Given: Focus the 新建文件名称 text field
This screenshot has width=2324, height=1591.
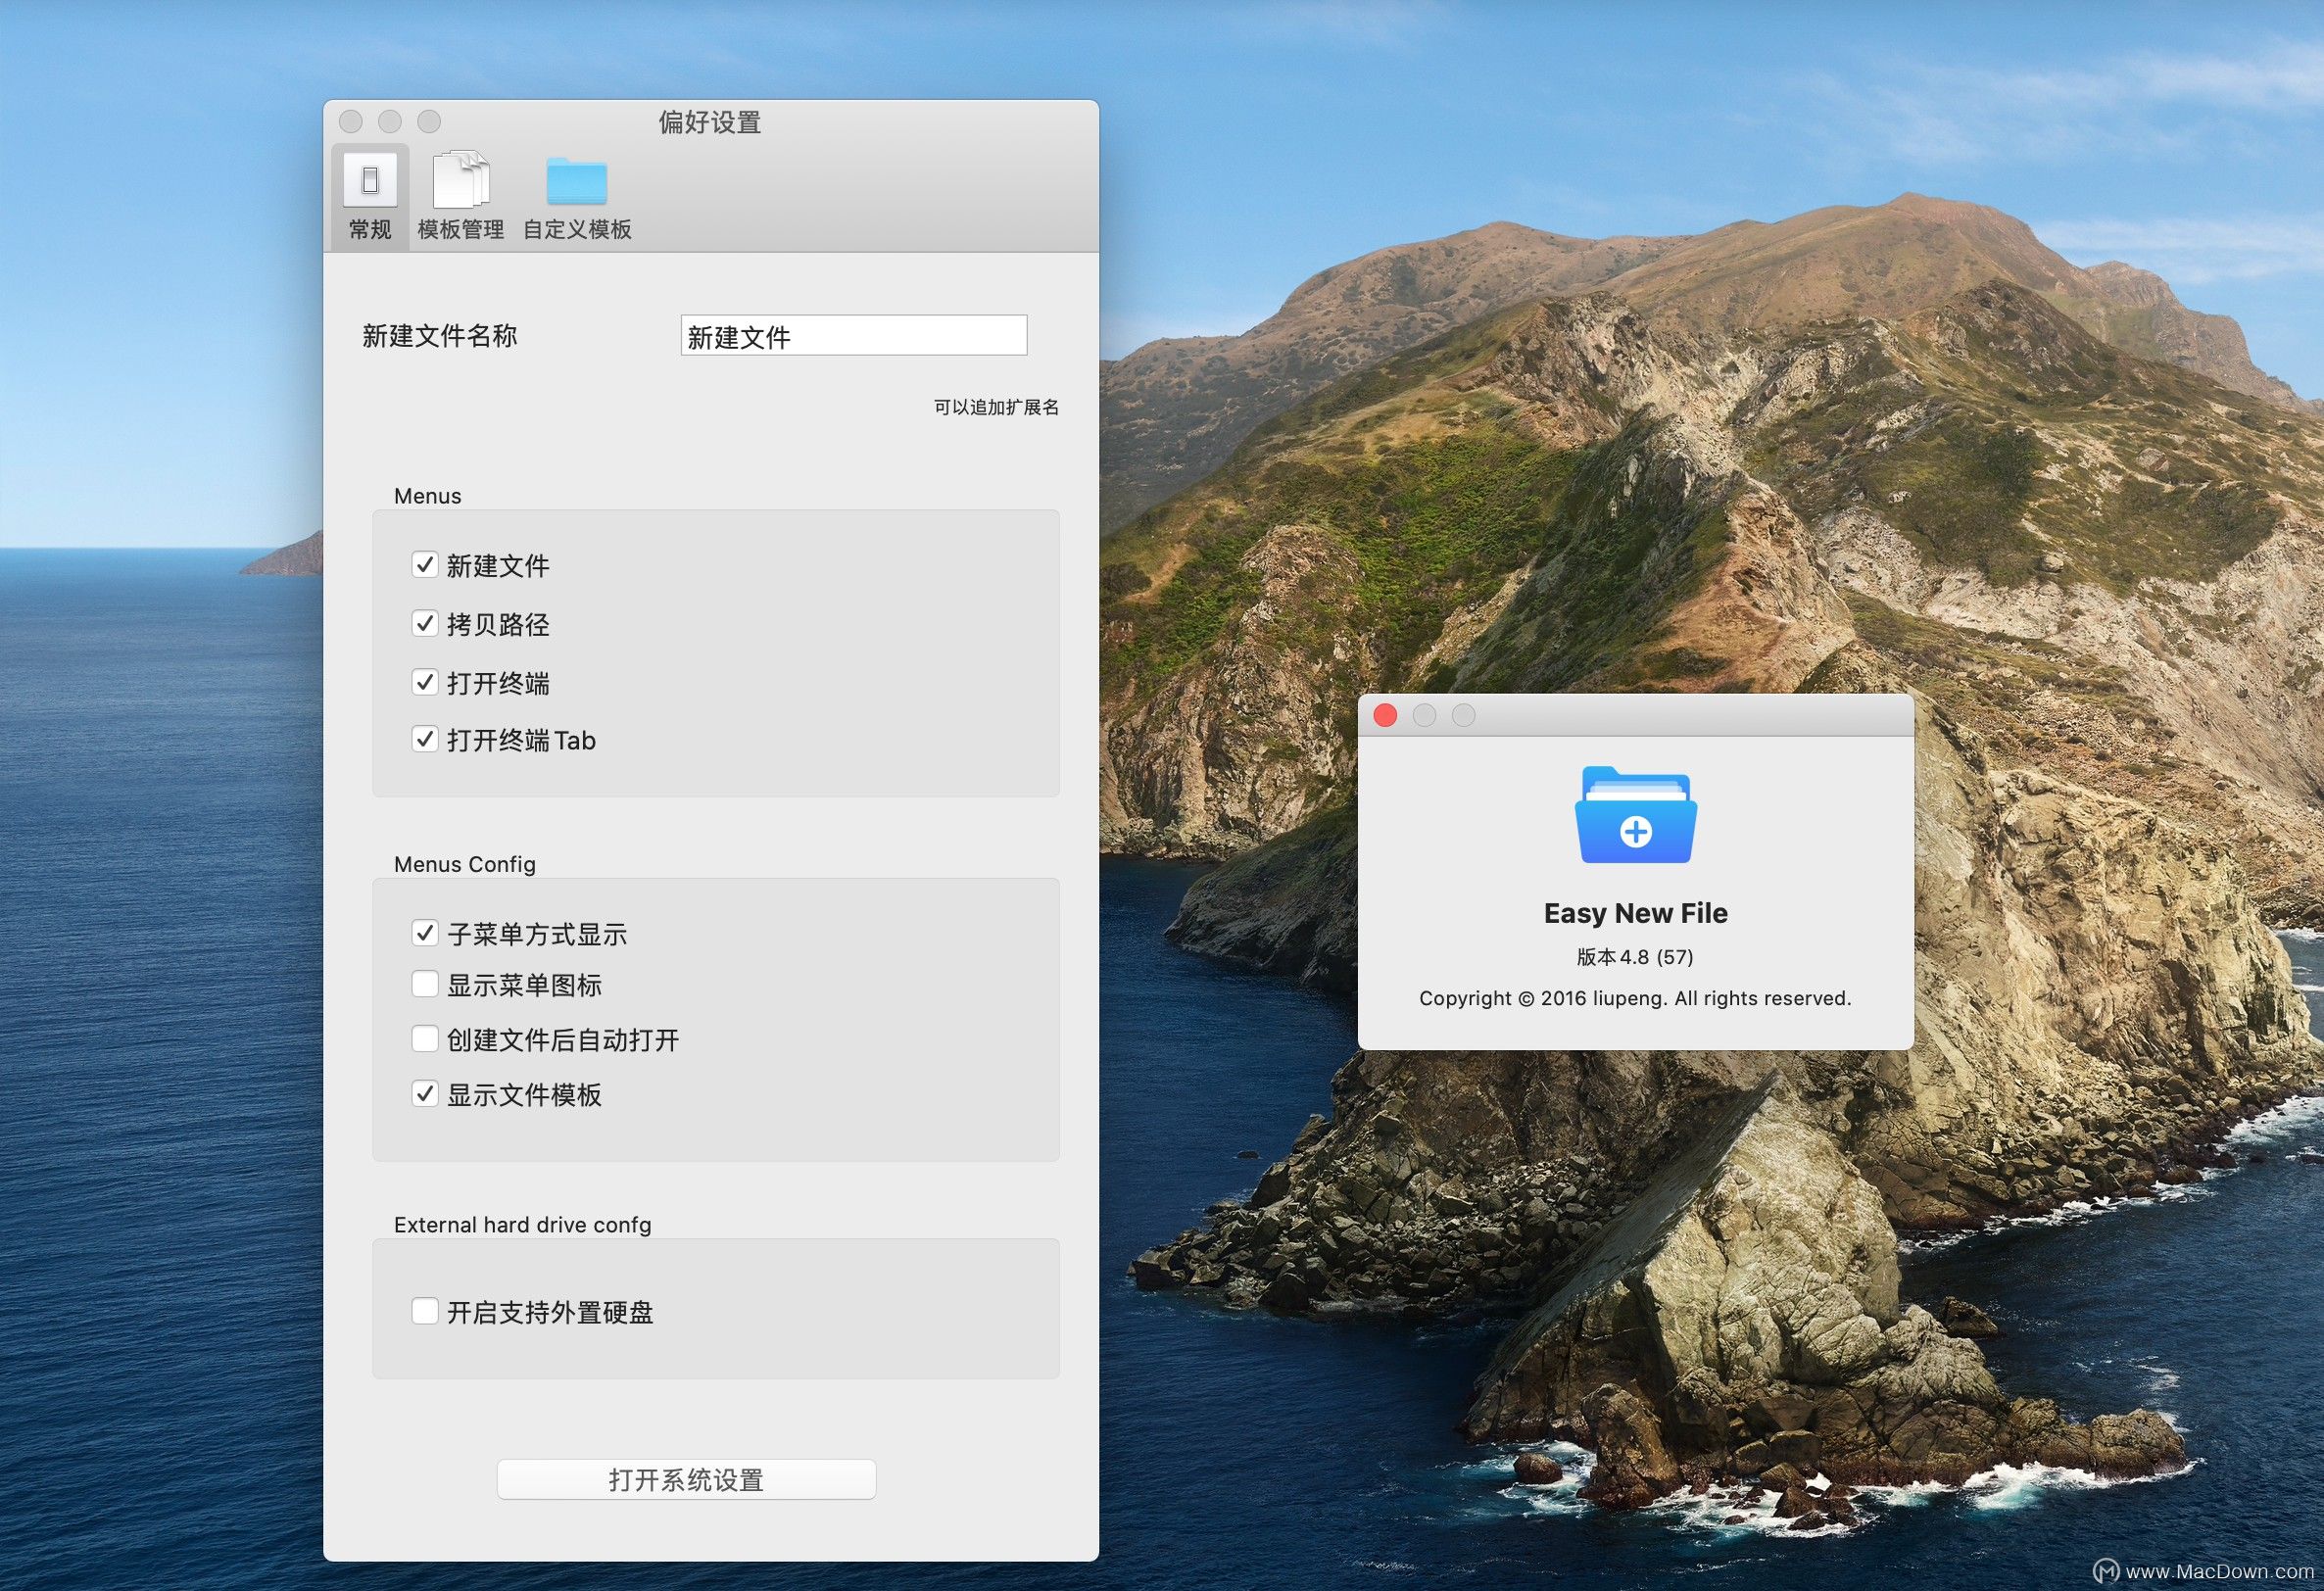Looking at the screenshot, I should coord(854,336).
